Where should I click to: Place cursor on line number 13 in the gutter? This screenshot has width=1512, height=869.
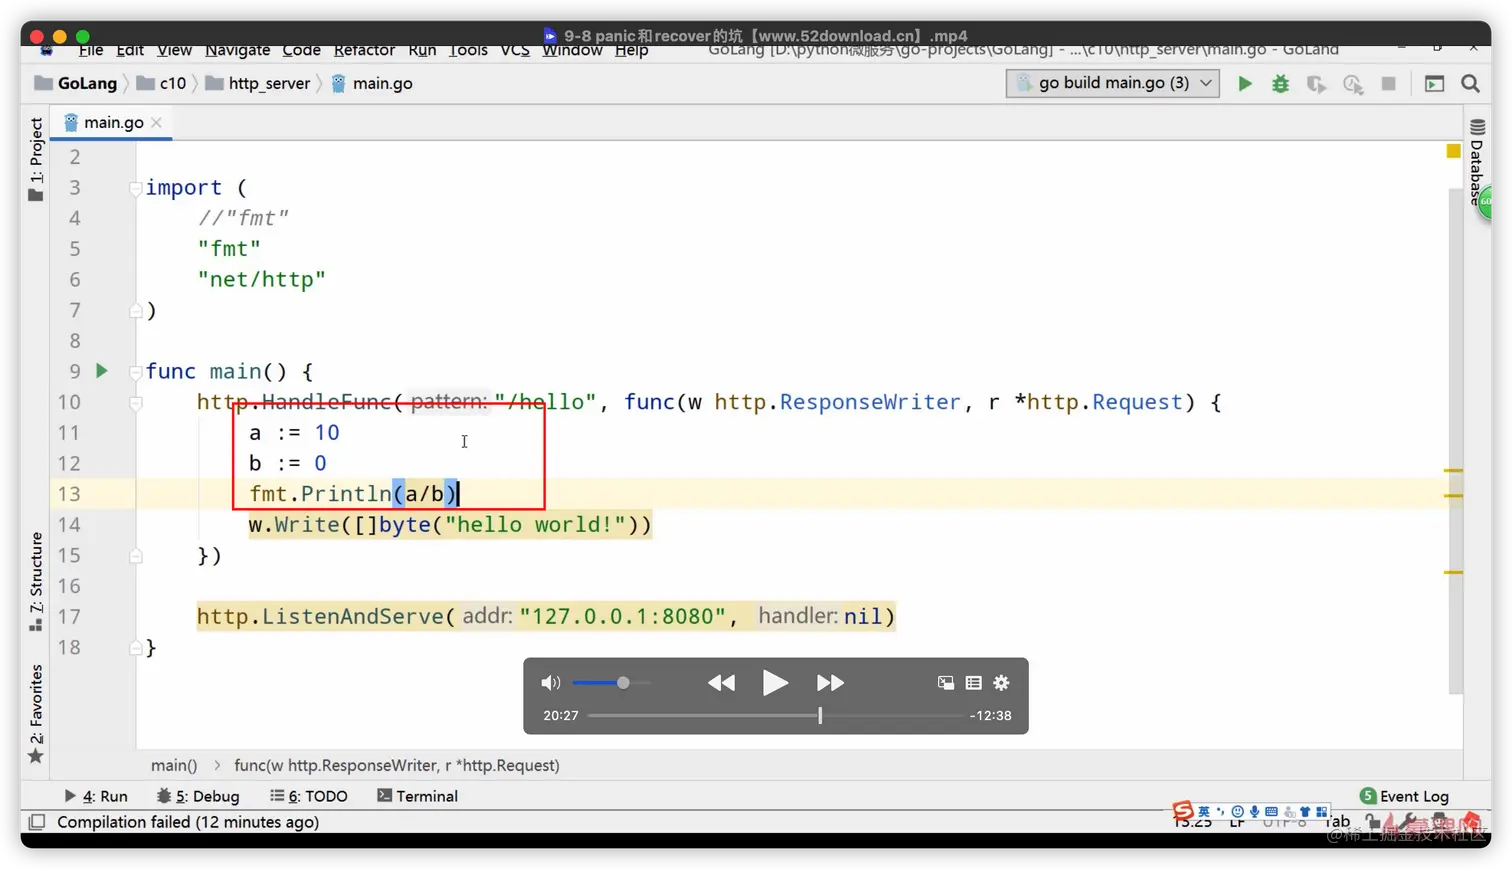(x=69, y=494)
